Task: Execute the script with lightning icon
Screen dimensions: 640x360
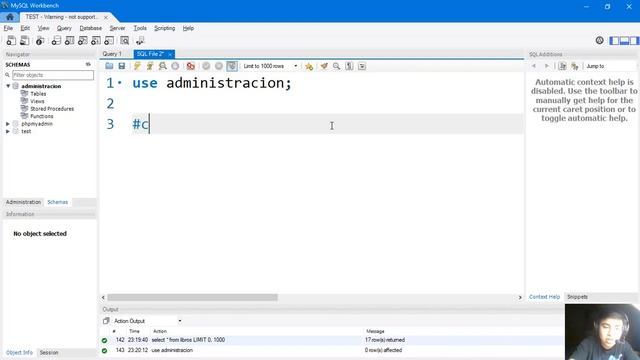Action: click(x=137, y=66)
